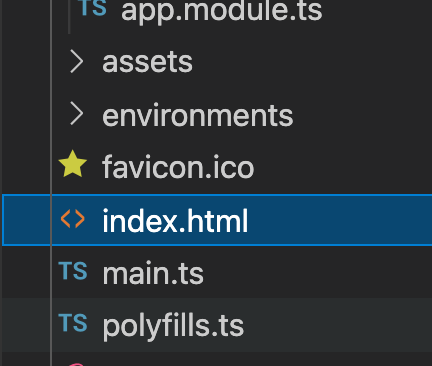The width and height of the screenshot is (432, 366).
Task: Click empty space in highlighted index.html row
Action: 340,220
